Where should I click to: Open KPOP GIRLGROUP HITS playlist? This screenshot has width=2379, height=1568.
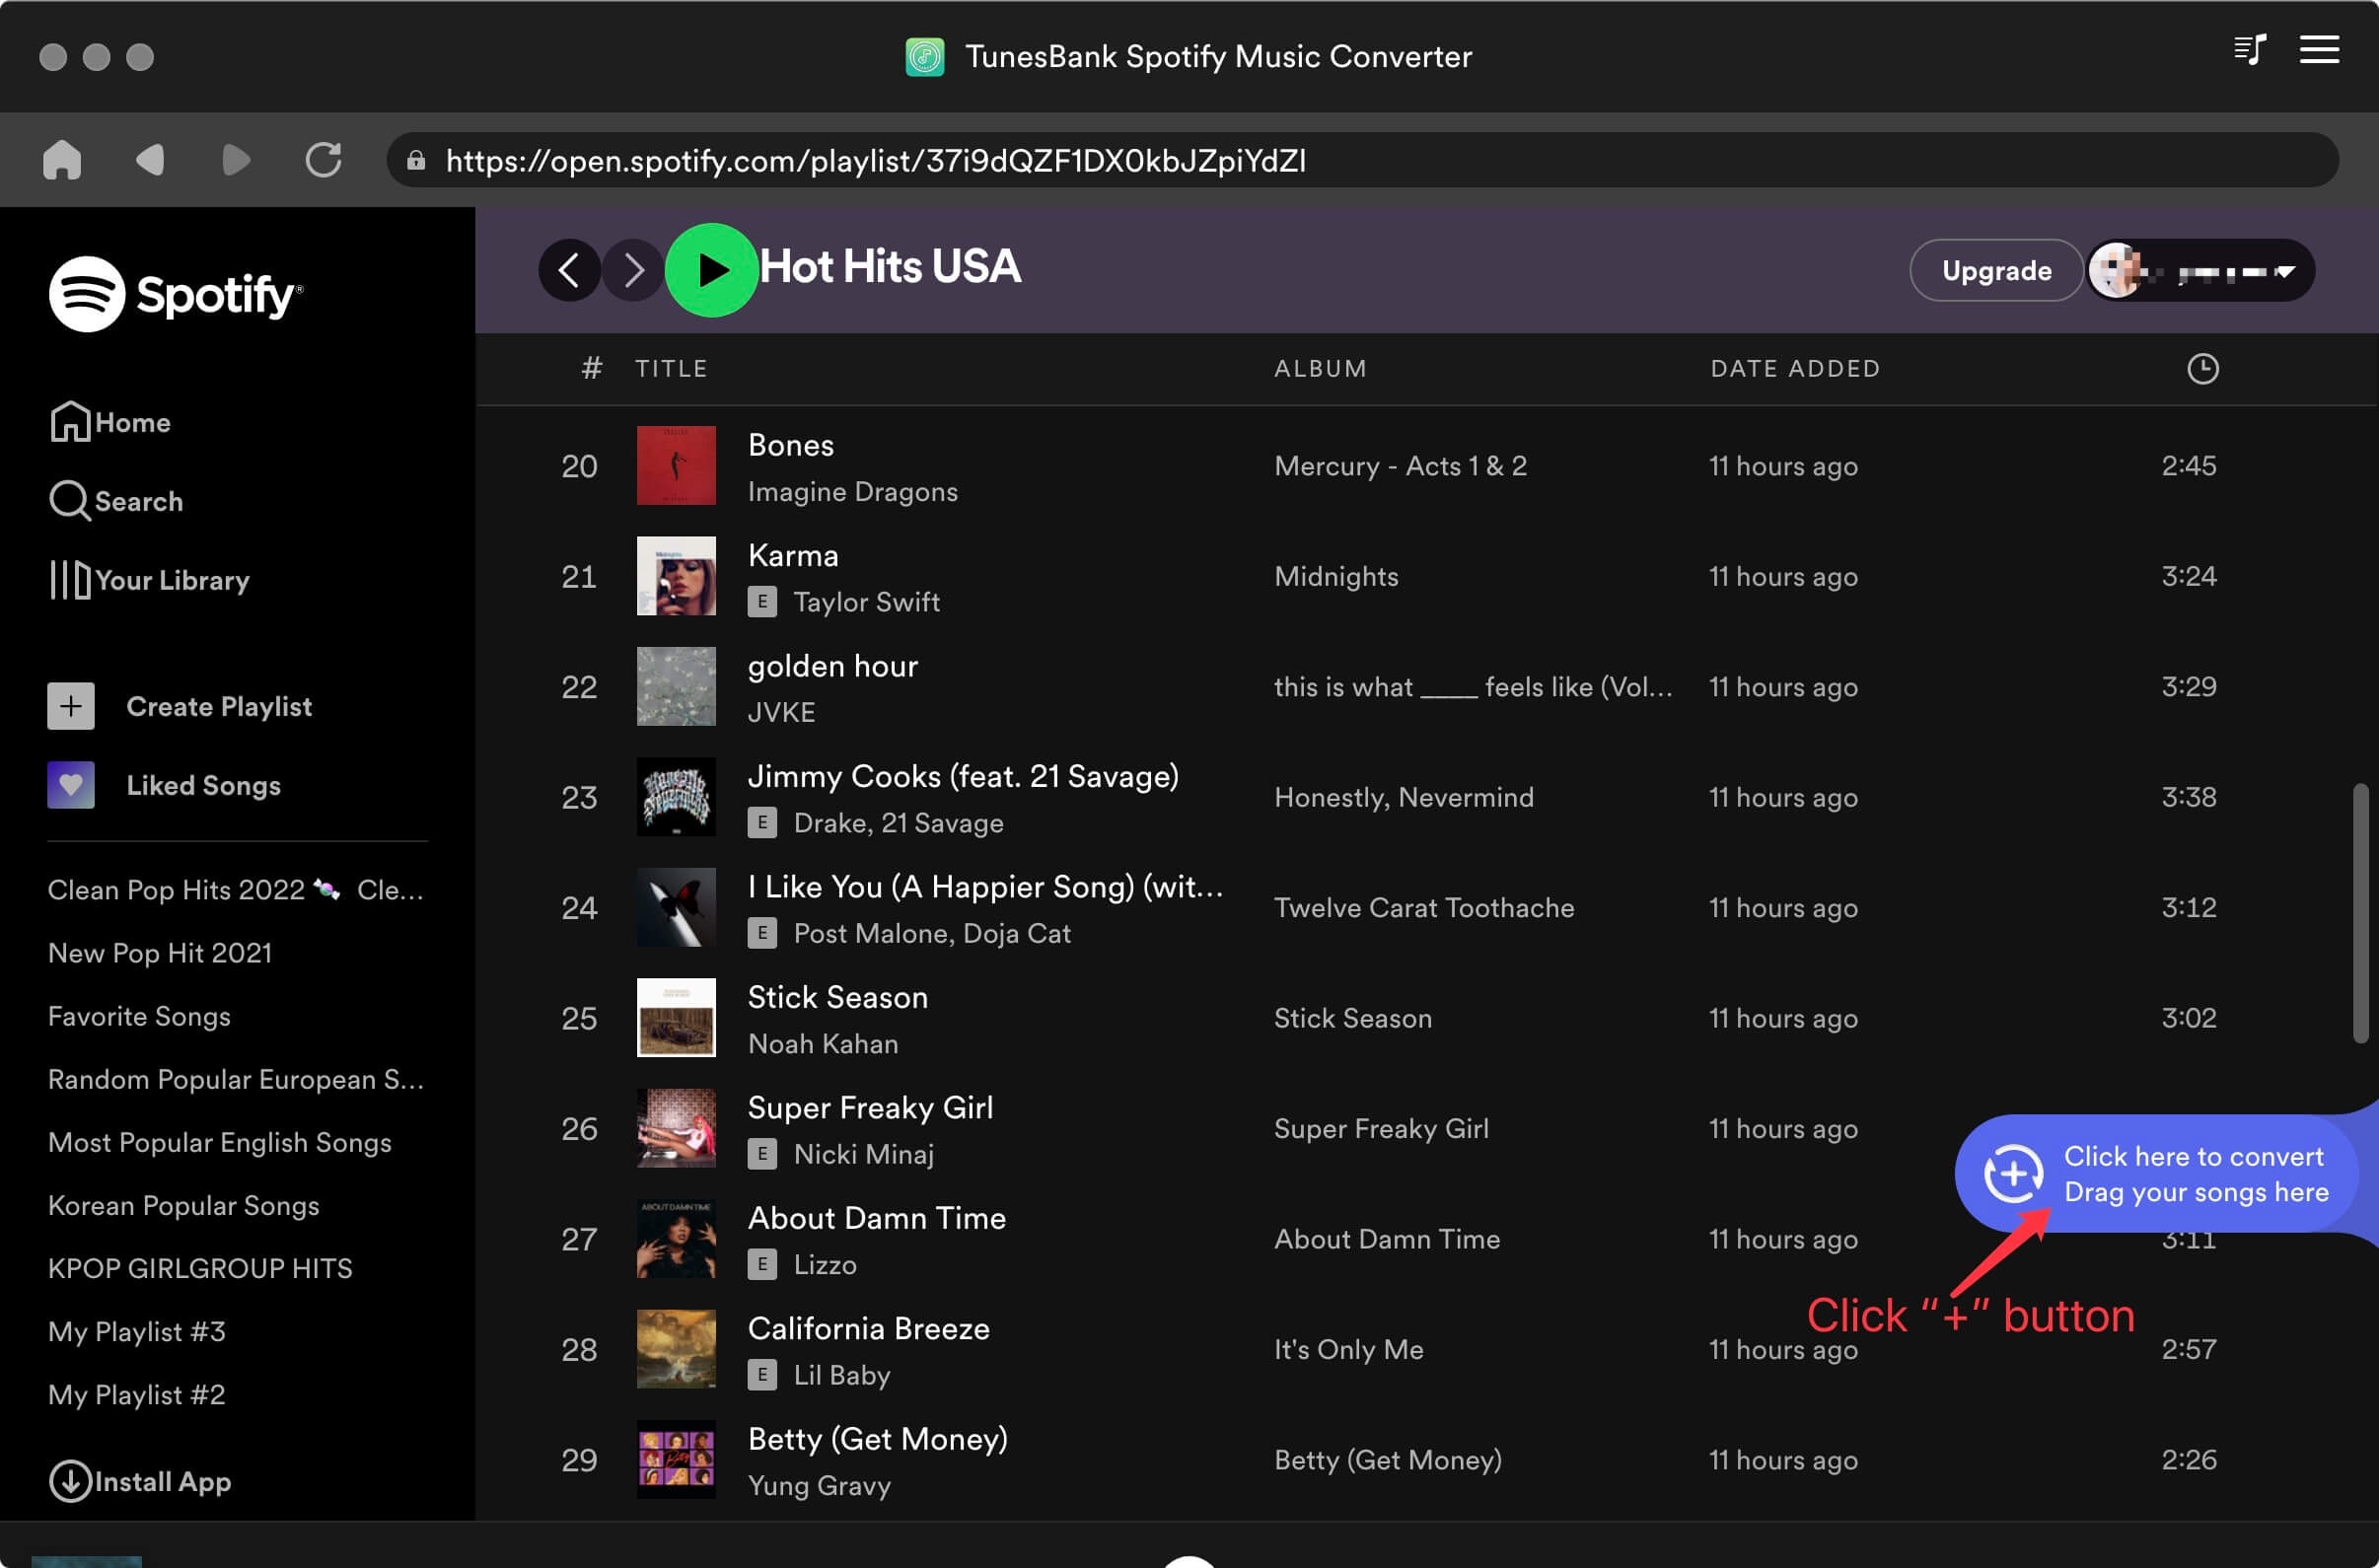pos(199,1267)
